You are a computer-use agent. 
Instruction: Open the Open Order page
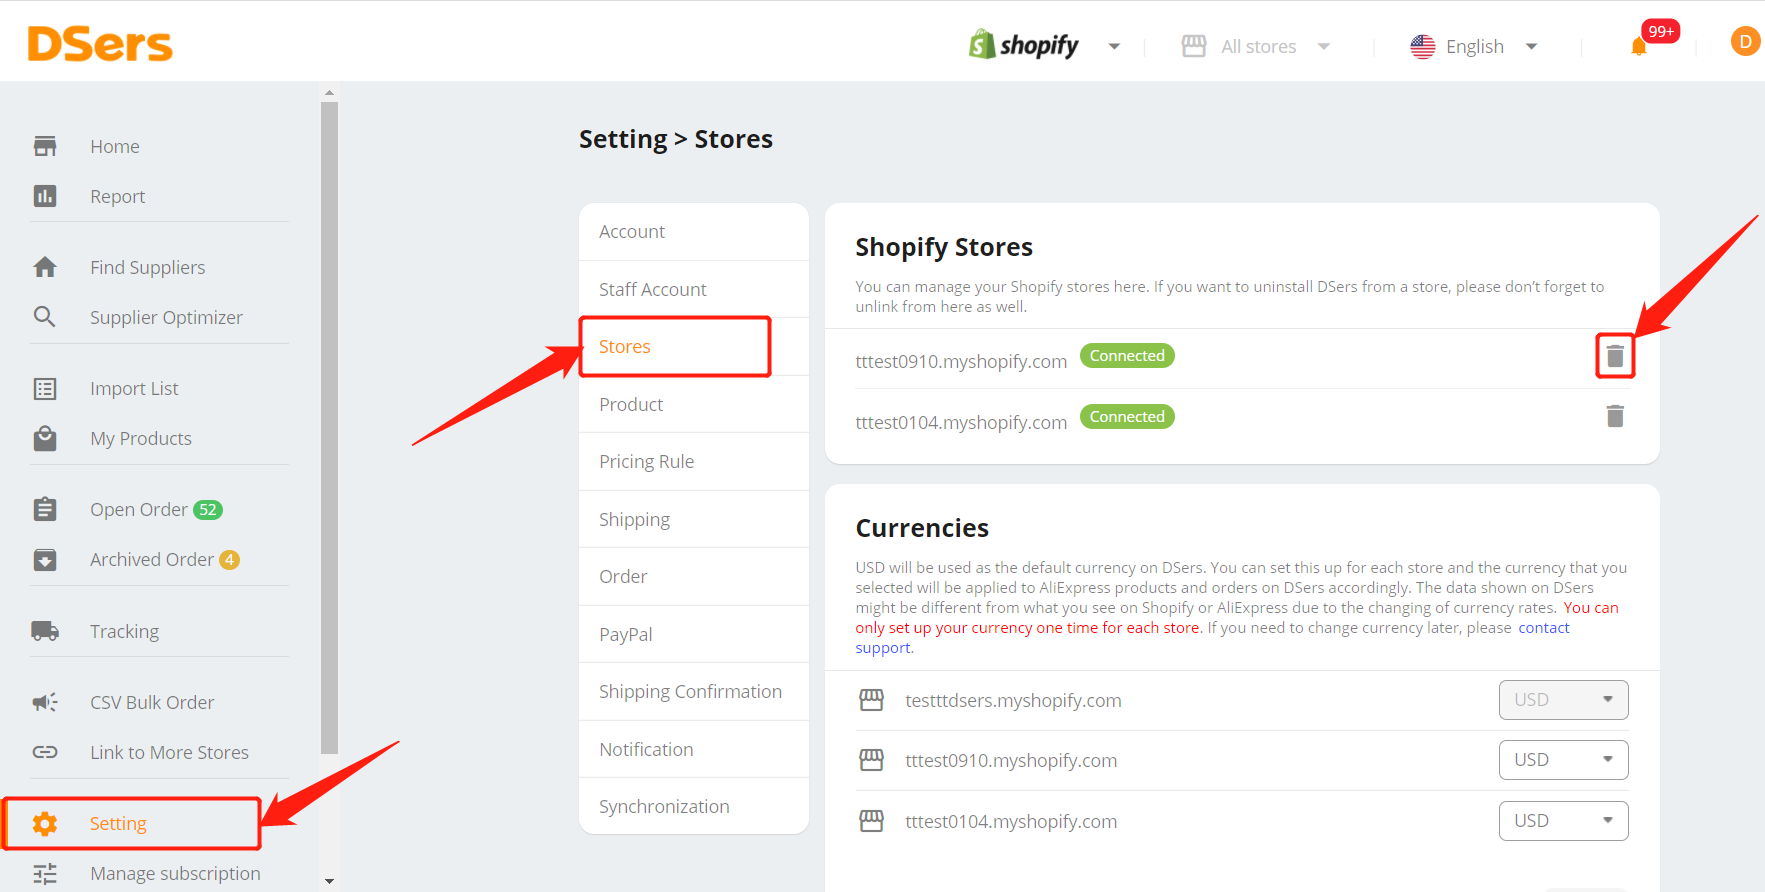coord(139,509)
